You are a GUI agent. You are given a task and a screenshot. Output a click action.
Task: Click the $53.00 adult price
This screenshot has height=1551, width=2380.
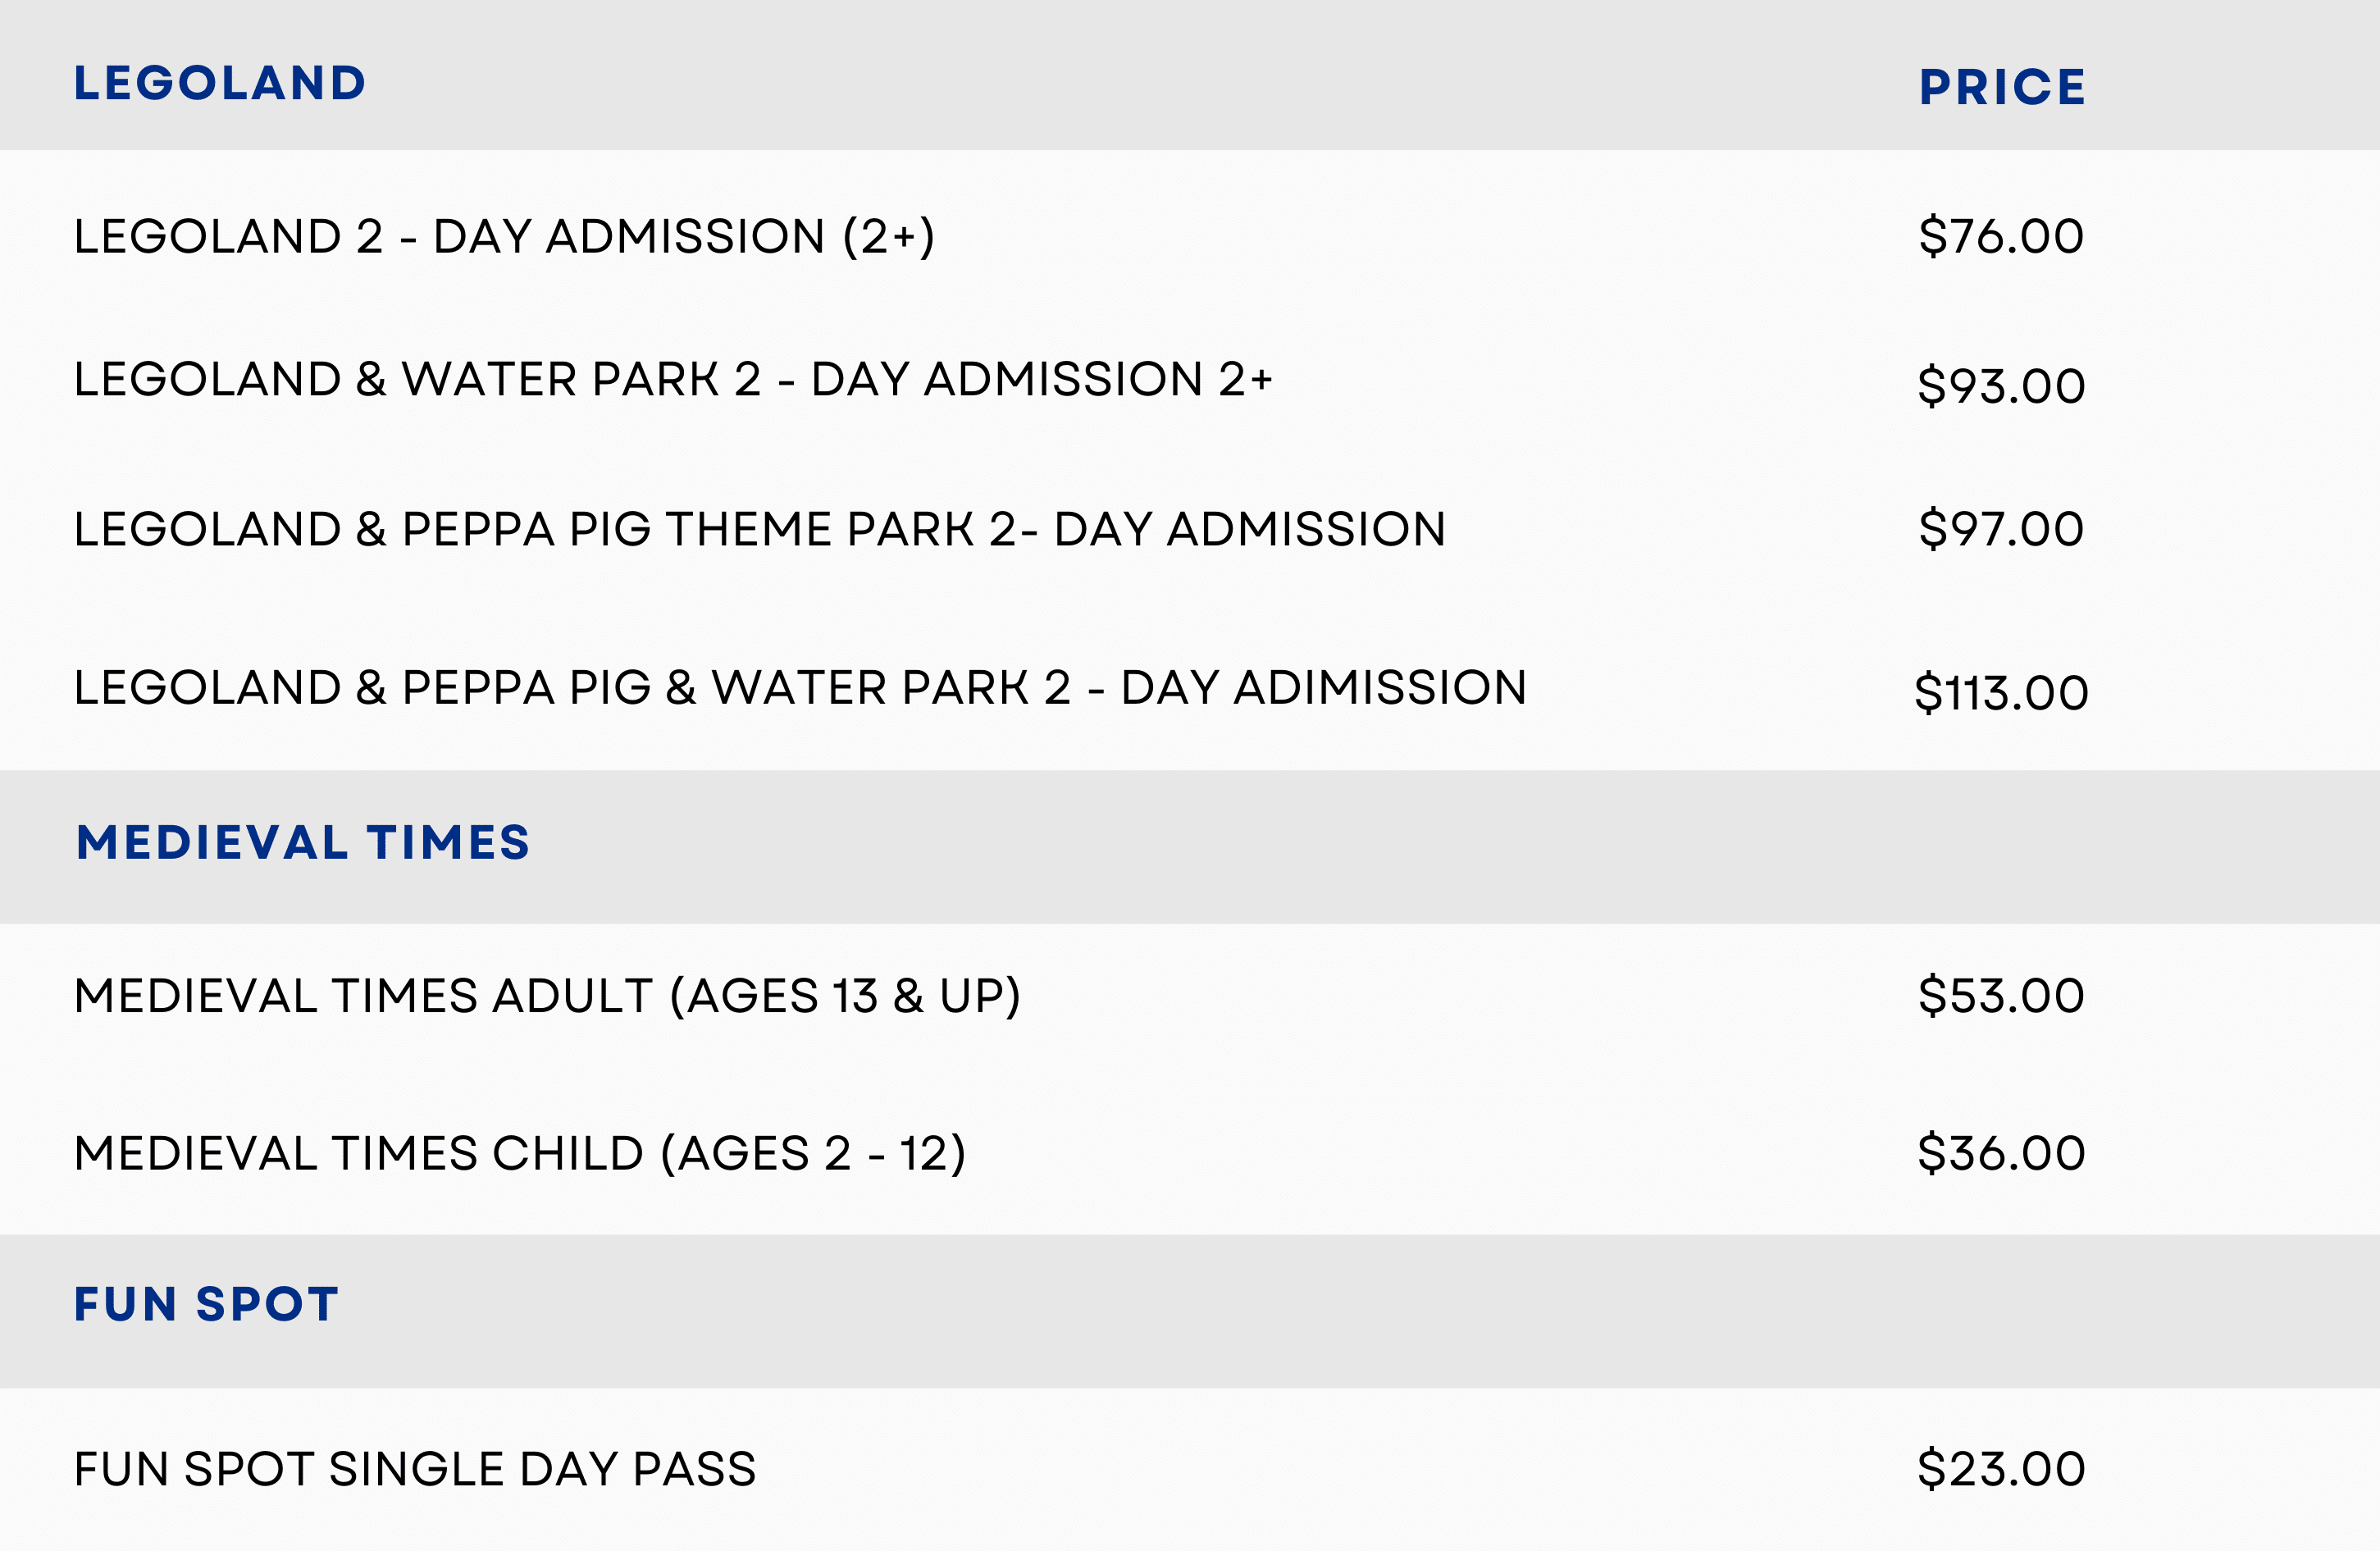point(2001,996)
